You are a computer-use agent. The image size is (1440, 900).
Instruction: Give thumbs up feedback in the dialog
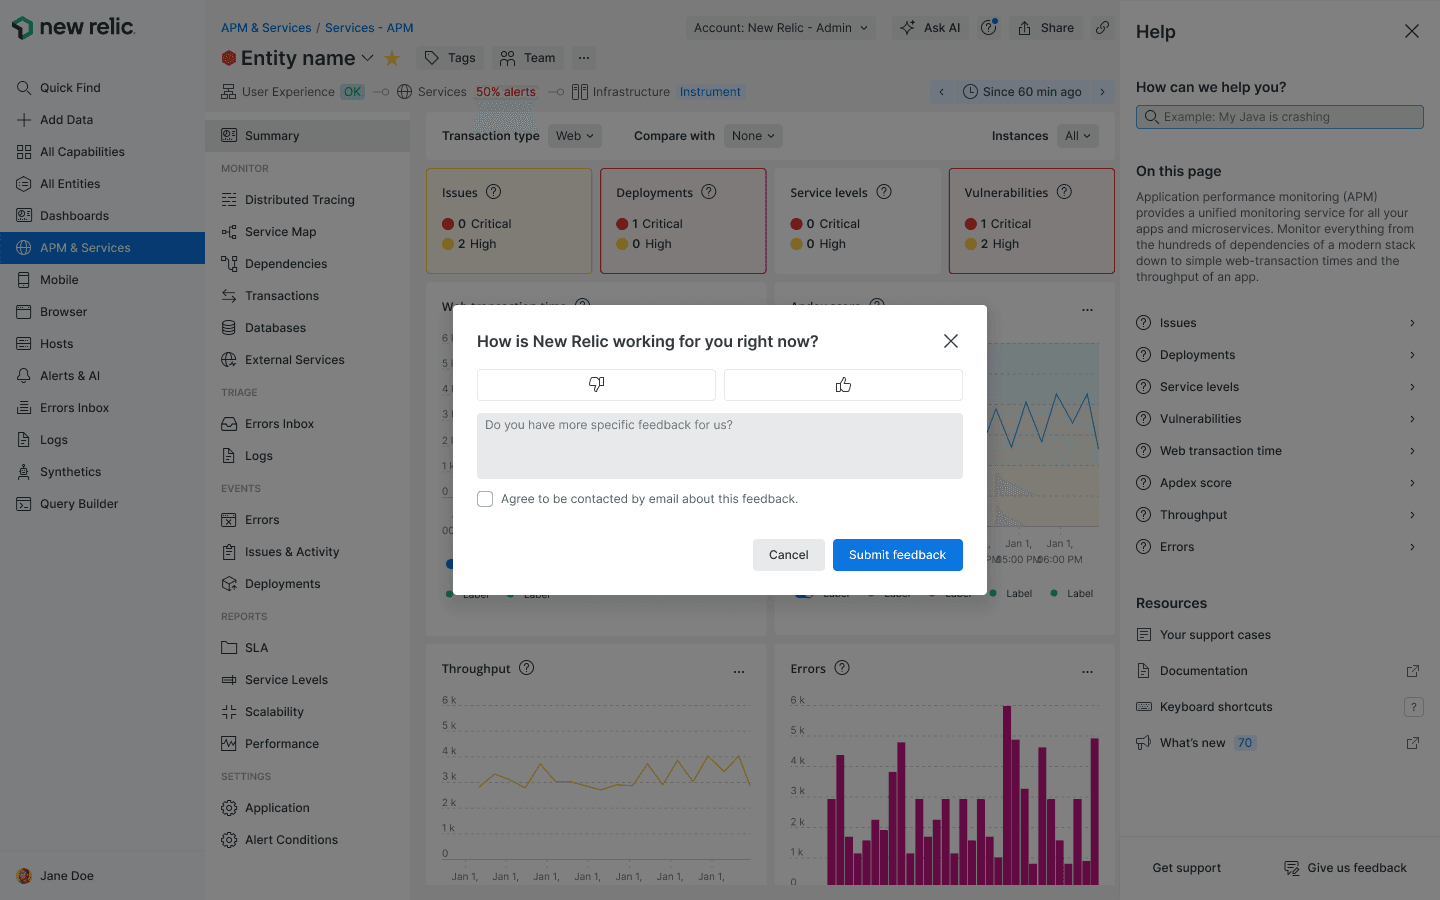coord(843,384)
